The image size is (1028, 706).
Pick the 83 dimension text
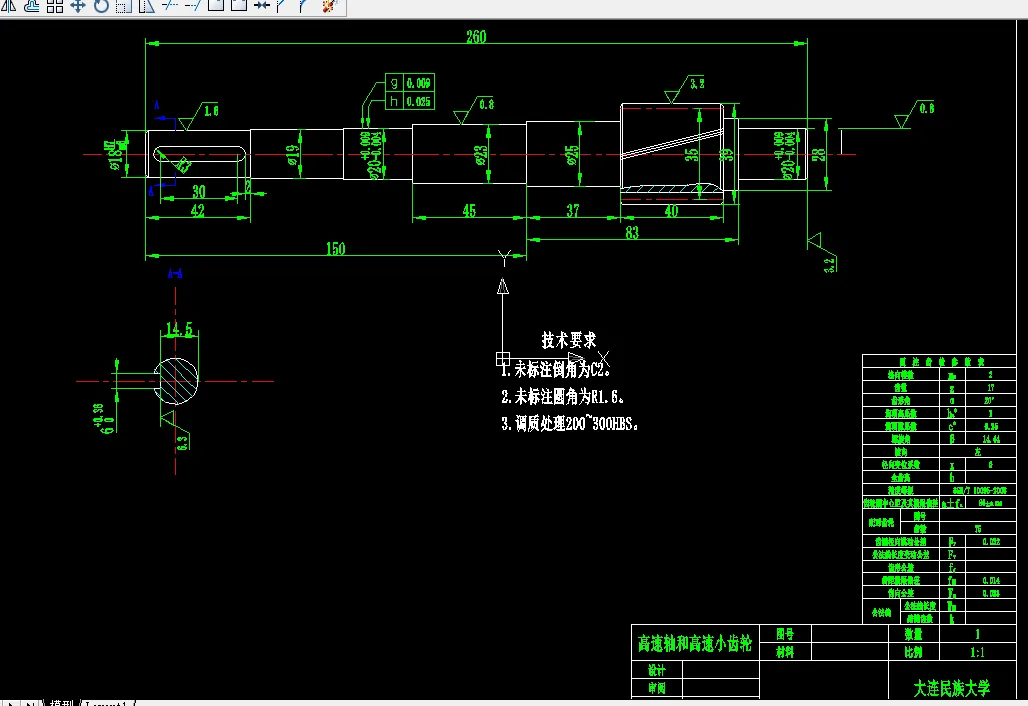click(x=632, y=232)
